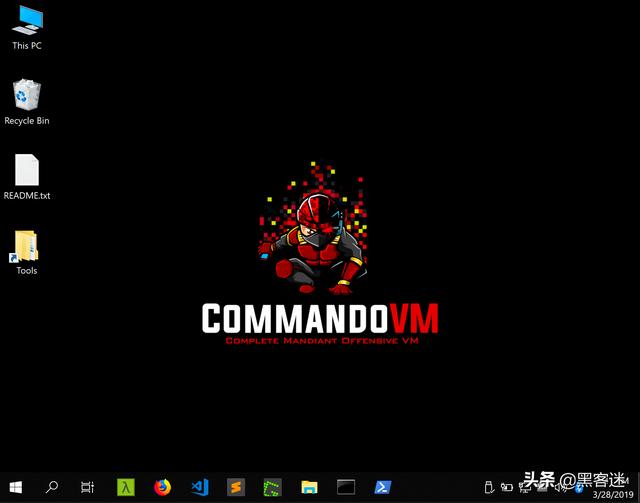
Task: Click the green dotted-square taskbar icon
Action: (272, 487)
